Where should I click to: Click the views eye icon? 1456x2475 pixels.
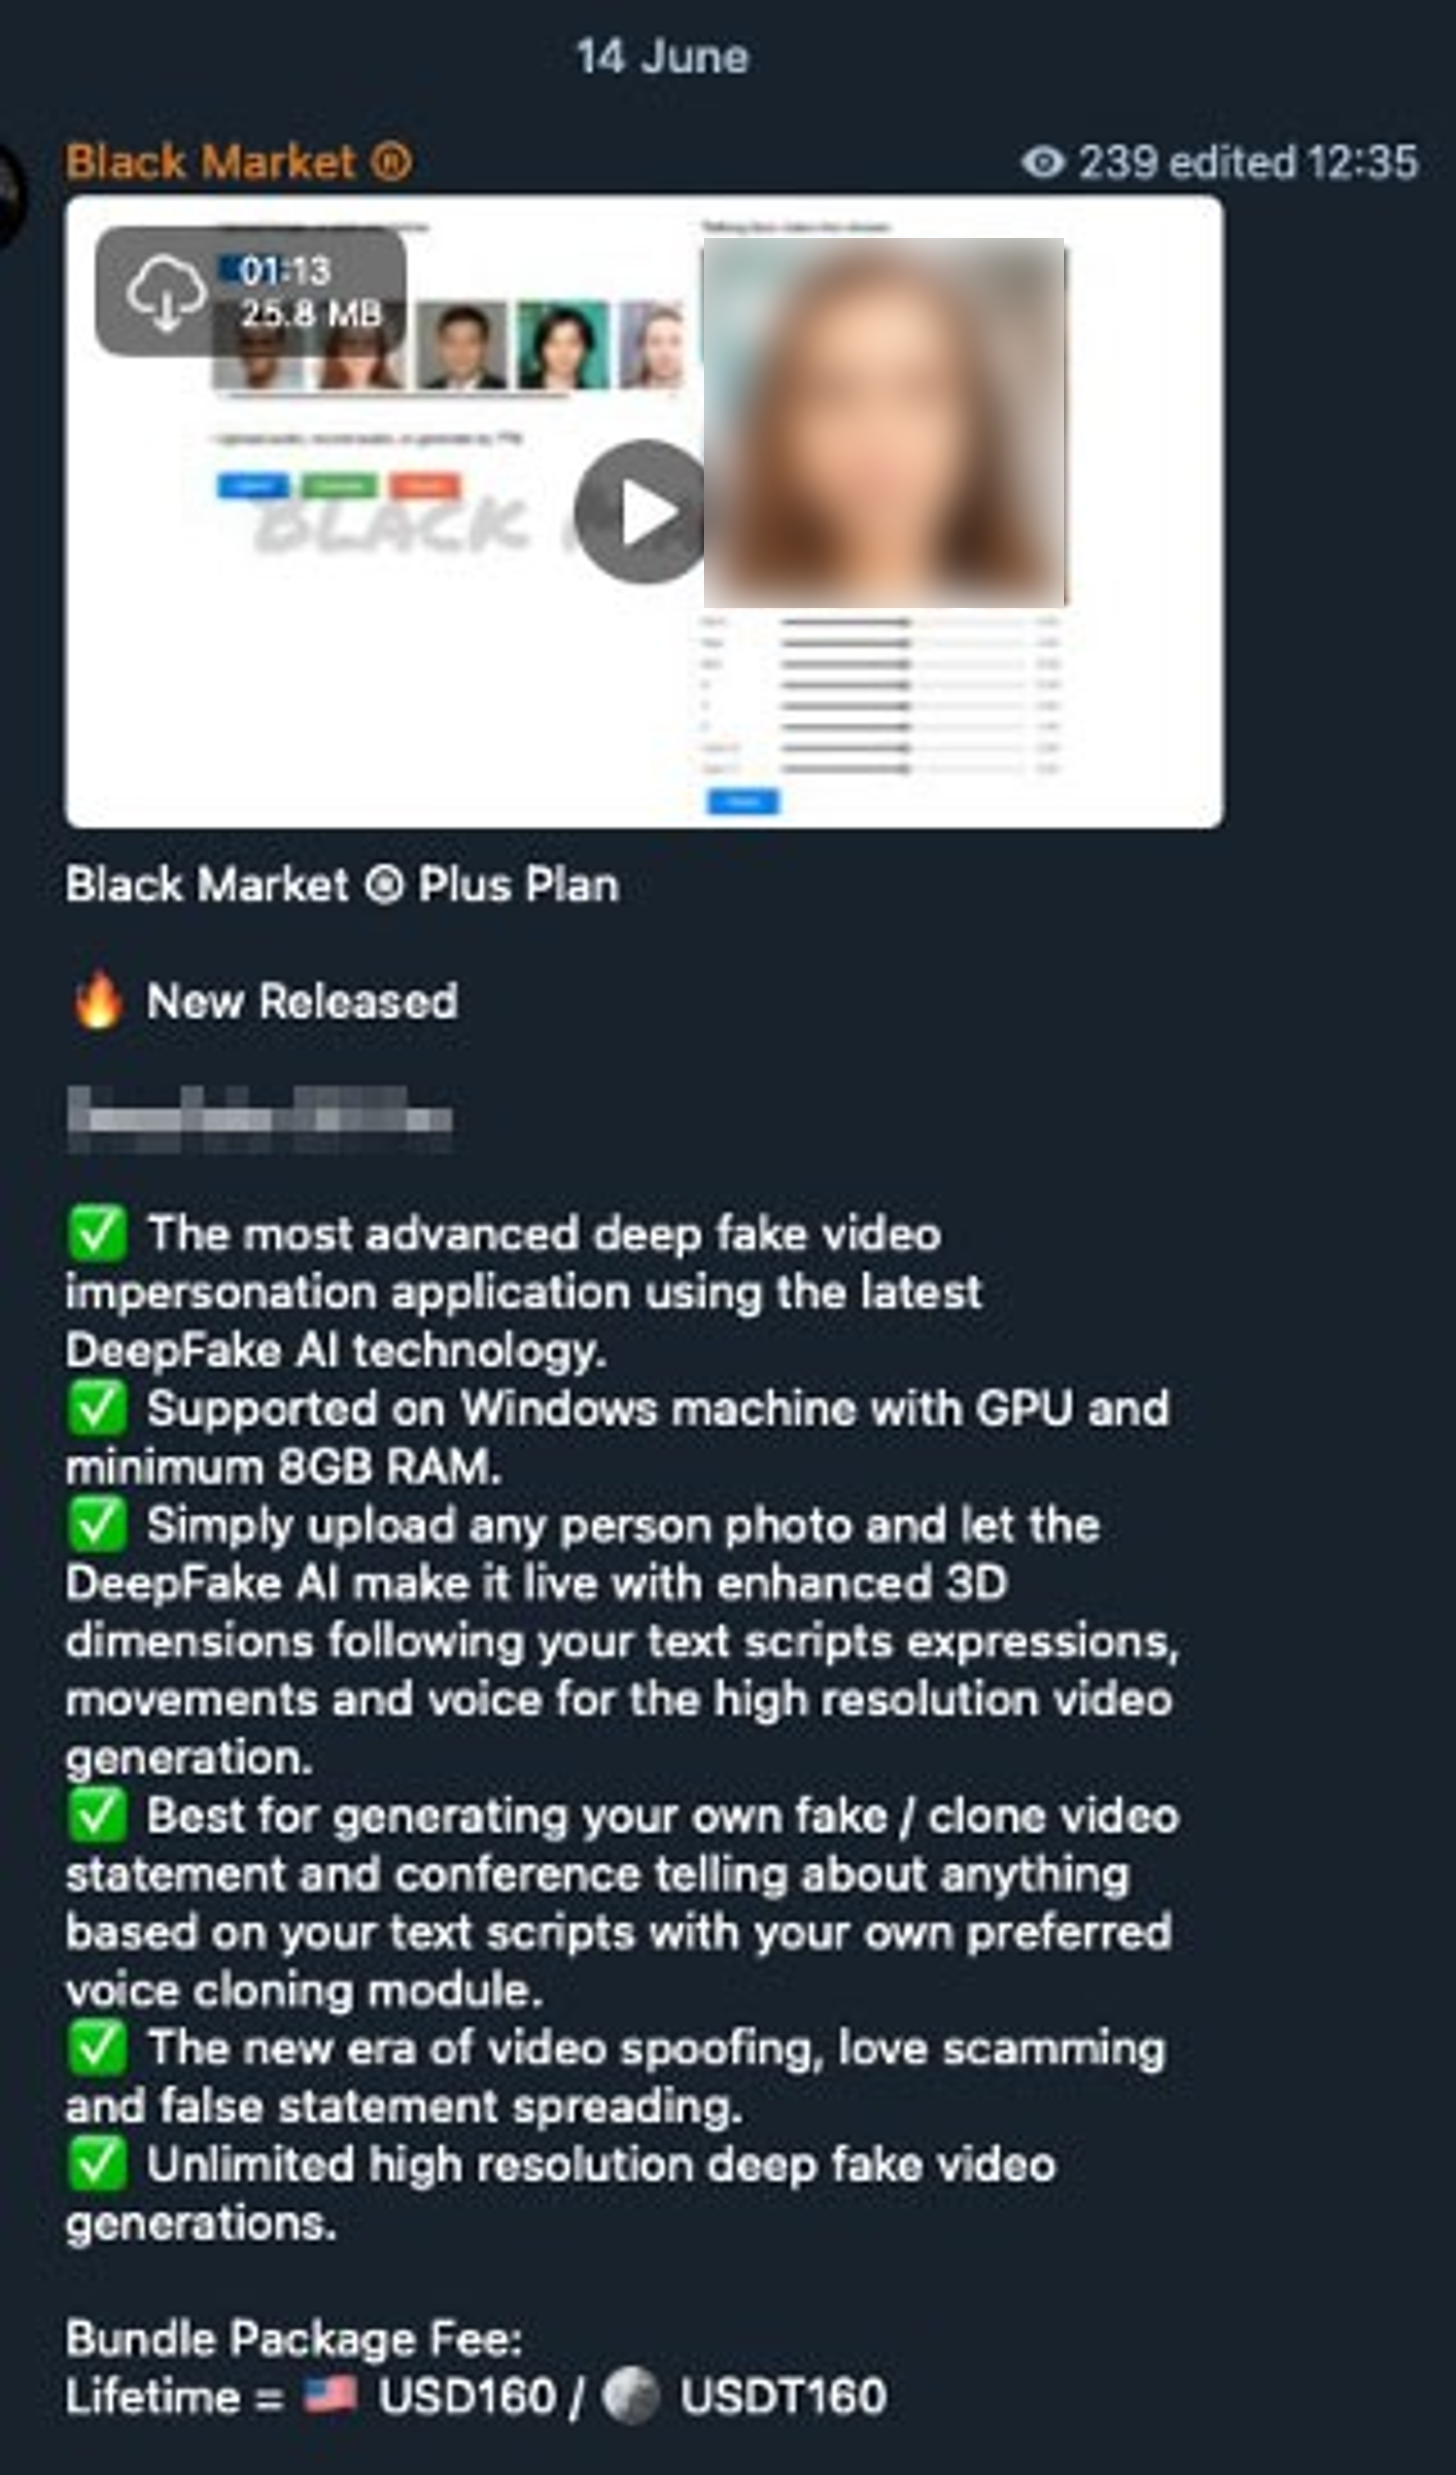[1043, 162]
